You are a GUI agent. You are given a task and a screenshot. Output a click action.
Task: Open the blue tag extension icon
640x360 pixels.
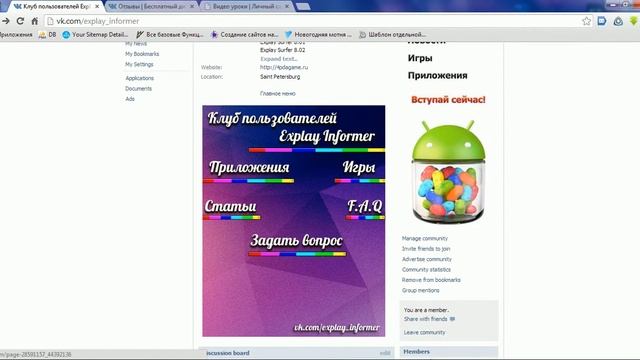tap(602, 21)
